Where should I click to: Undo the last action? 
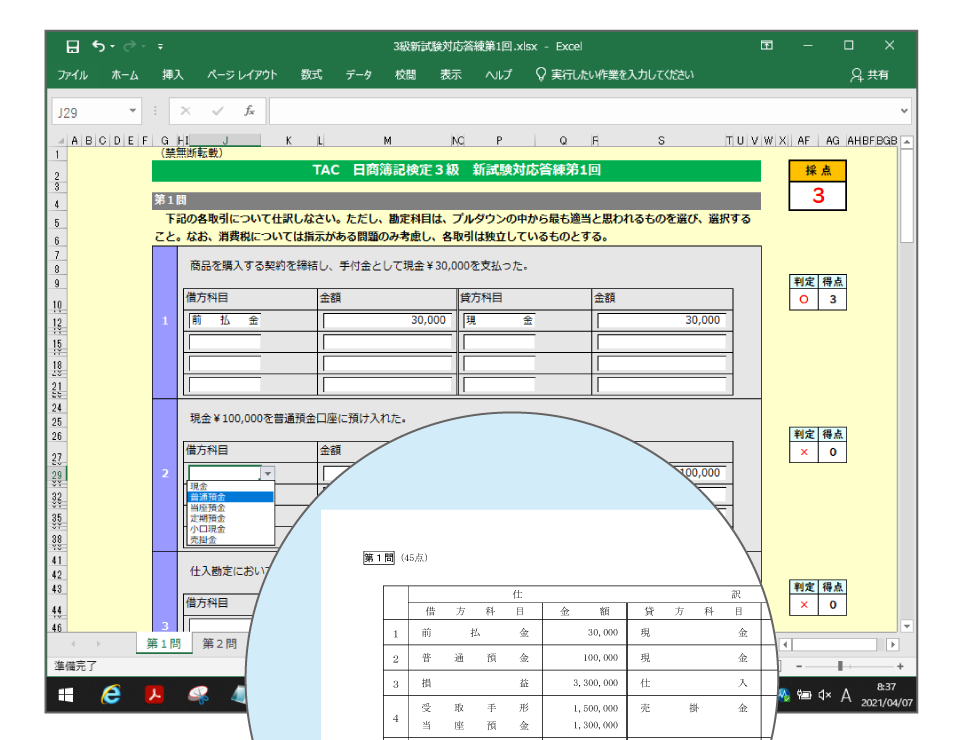(x=98, y=46)
